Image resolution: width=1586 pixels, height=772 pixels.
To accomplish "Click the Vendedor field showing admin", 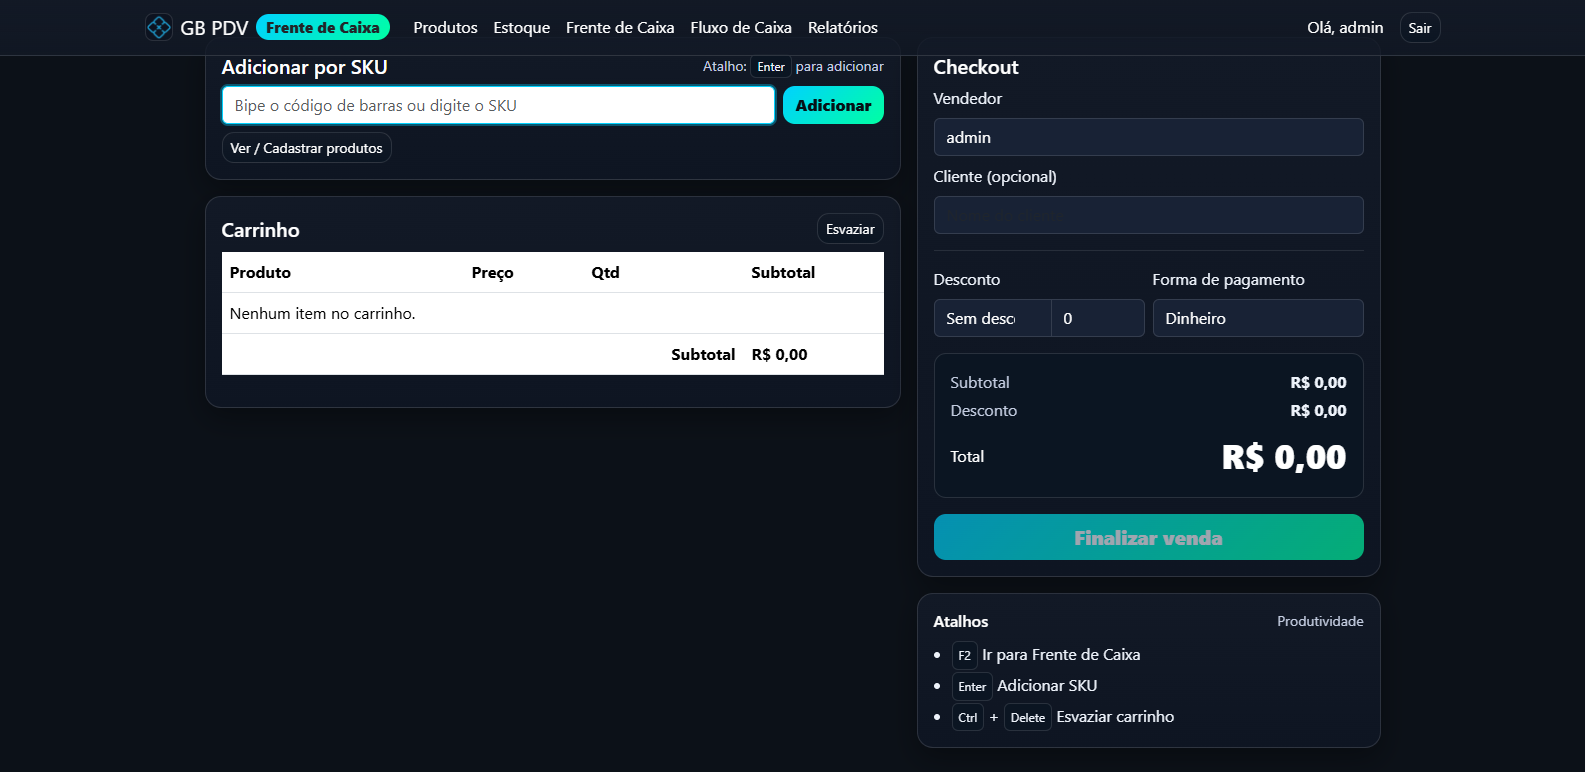I will pos(1147,137).
